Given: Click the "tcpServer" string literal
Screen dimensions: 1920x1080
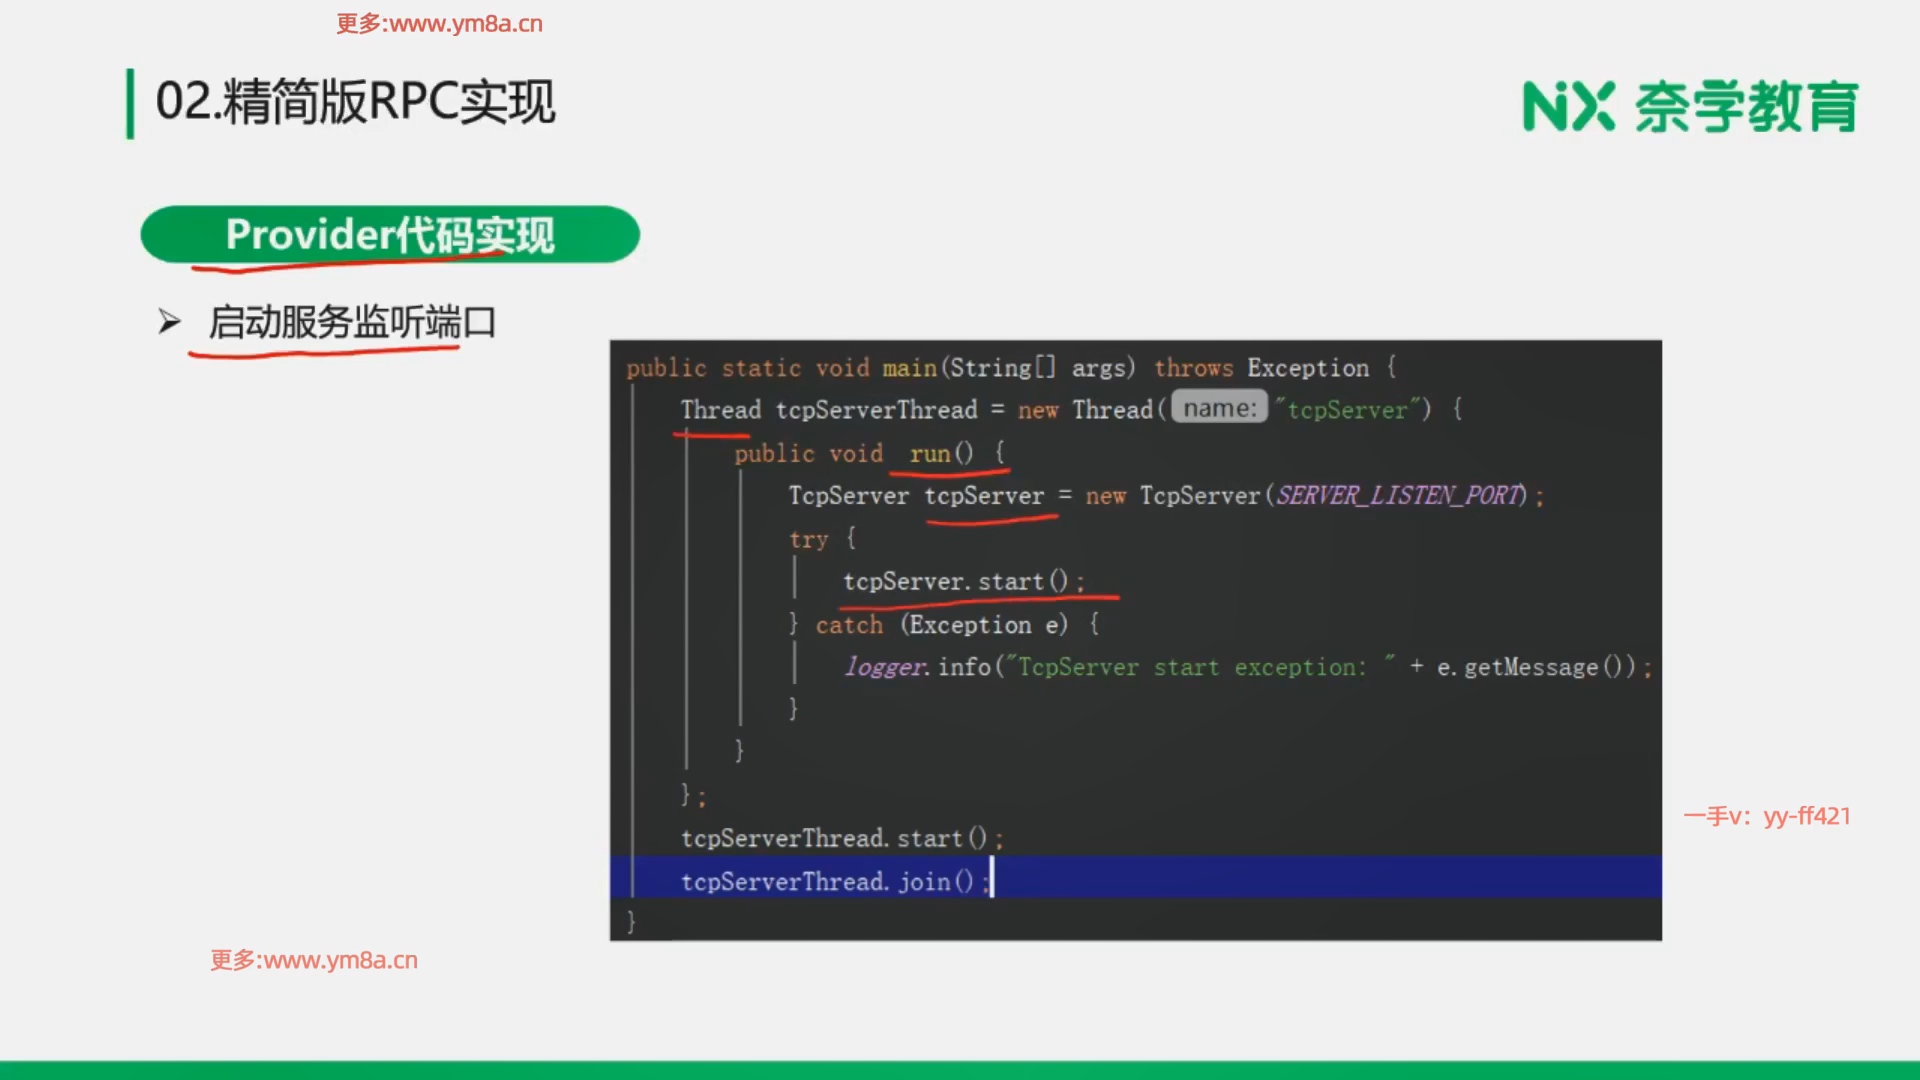Looking at the screenshot, I should (x=1347, y=409).
